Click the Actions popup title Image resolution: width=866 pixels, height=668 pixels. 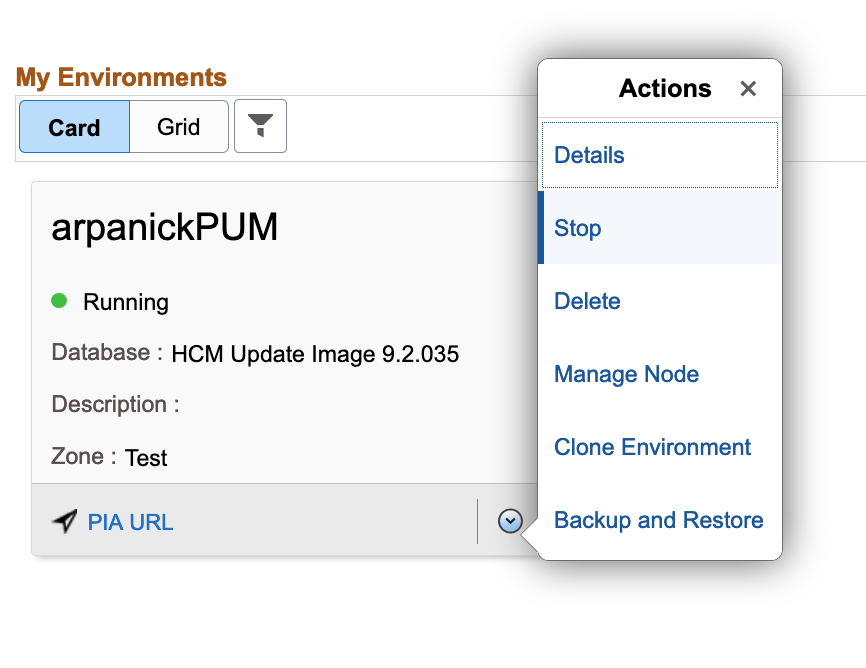tap(665, 89)
